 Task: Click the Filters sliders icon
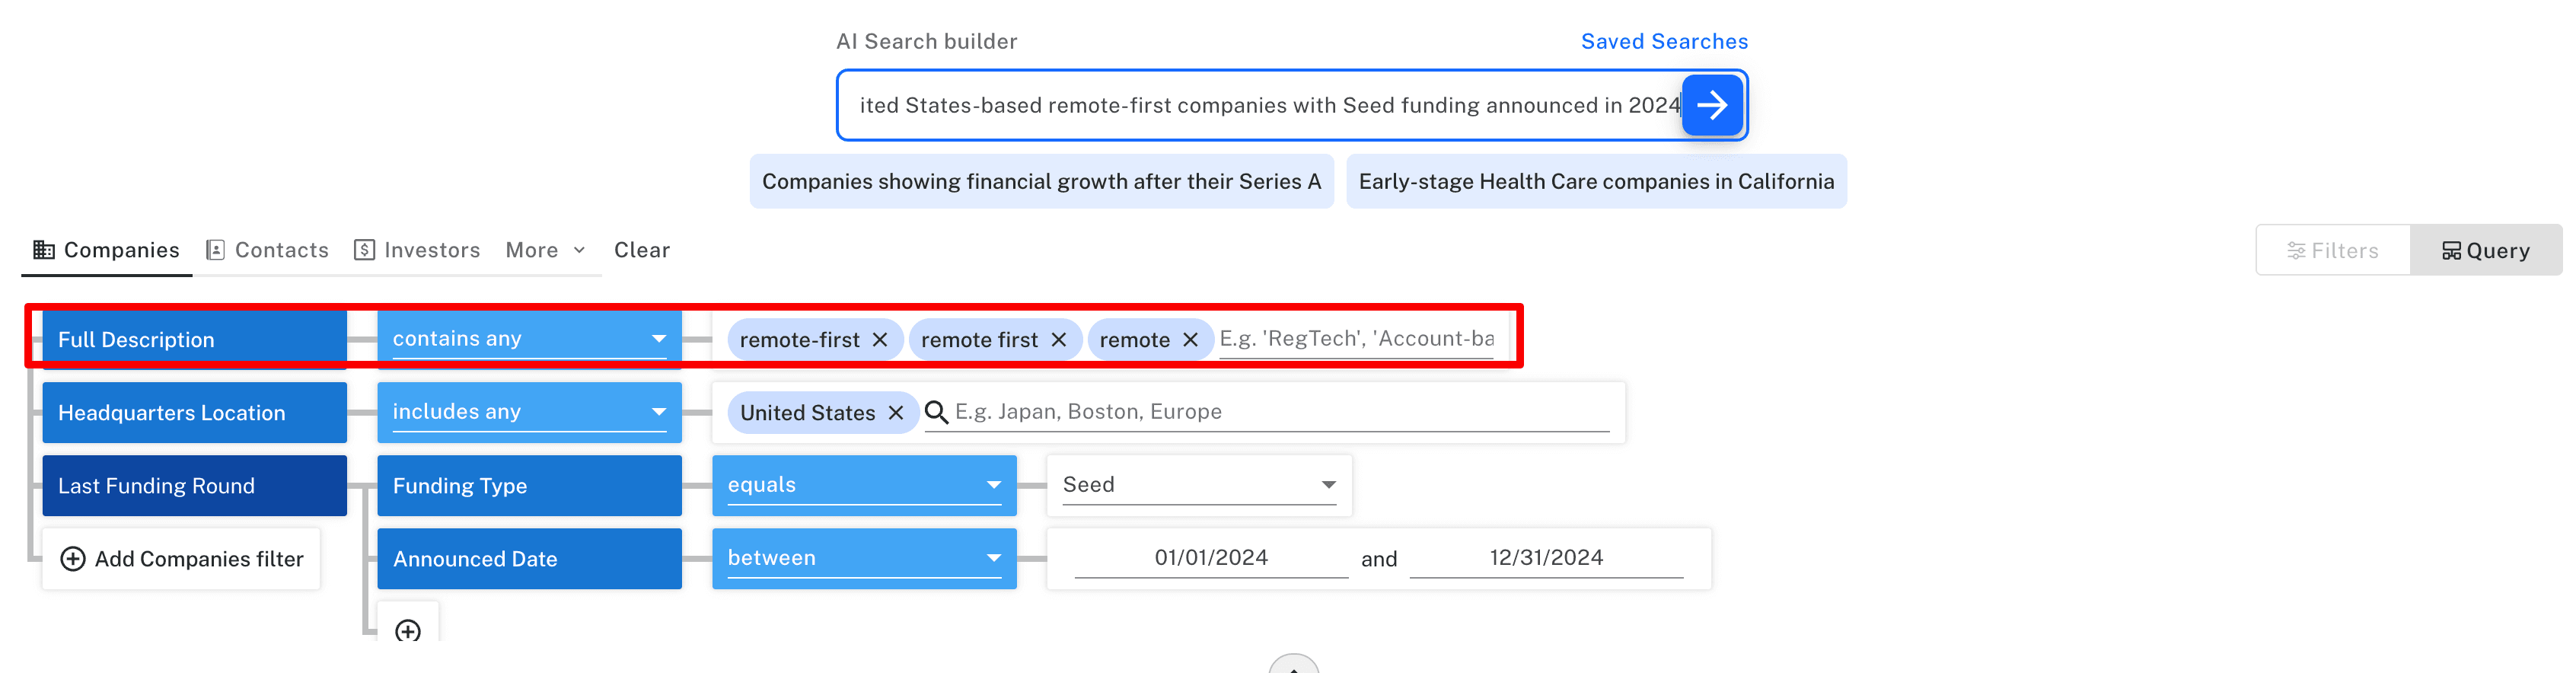tap(2298, 250)
